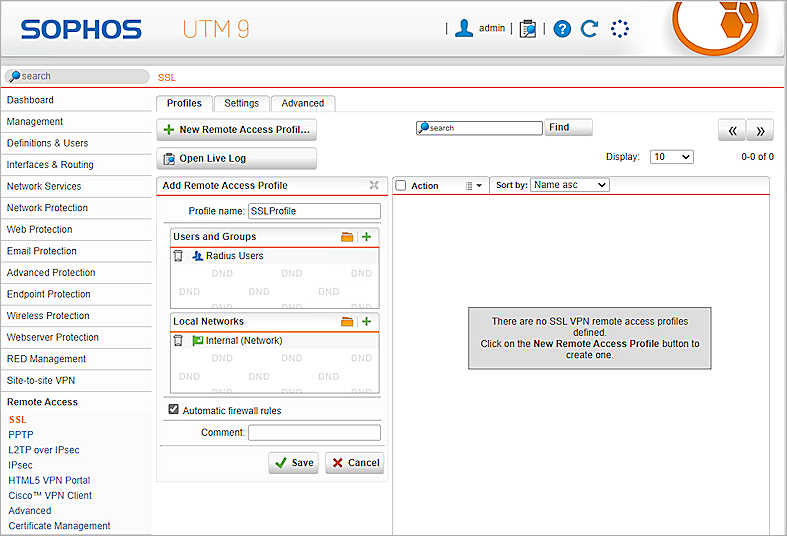Image resolution: width=787 pixels, height=536 pixels.
Task: Click the Radius Users group icon
Action: [x=197, y=256]
